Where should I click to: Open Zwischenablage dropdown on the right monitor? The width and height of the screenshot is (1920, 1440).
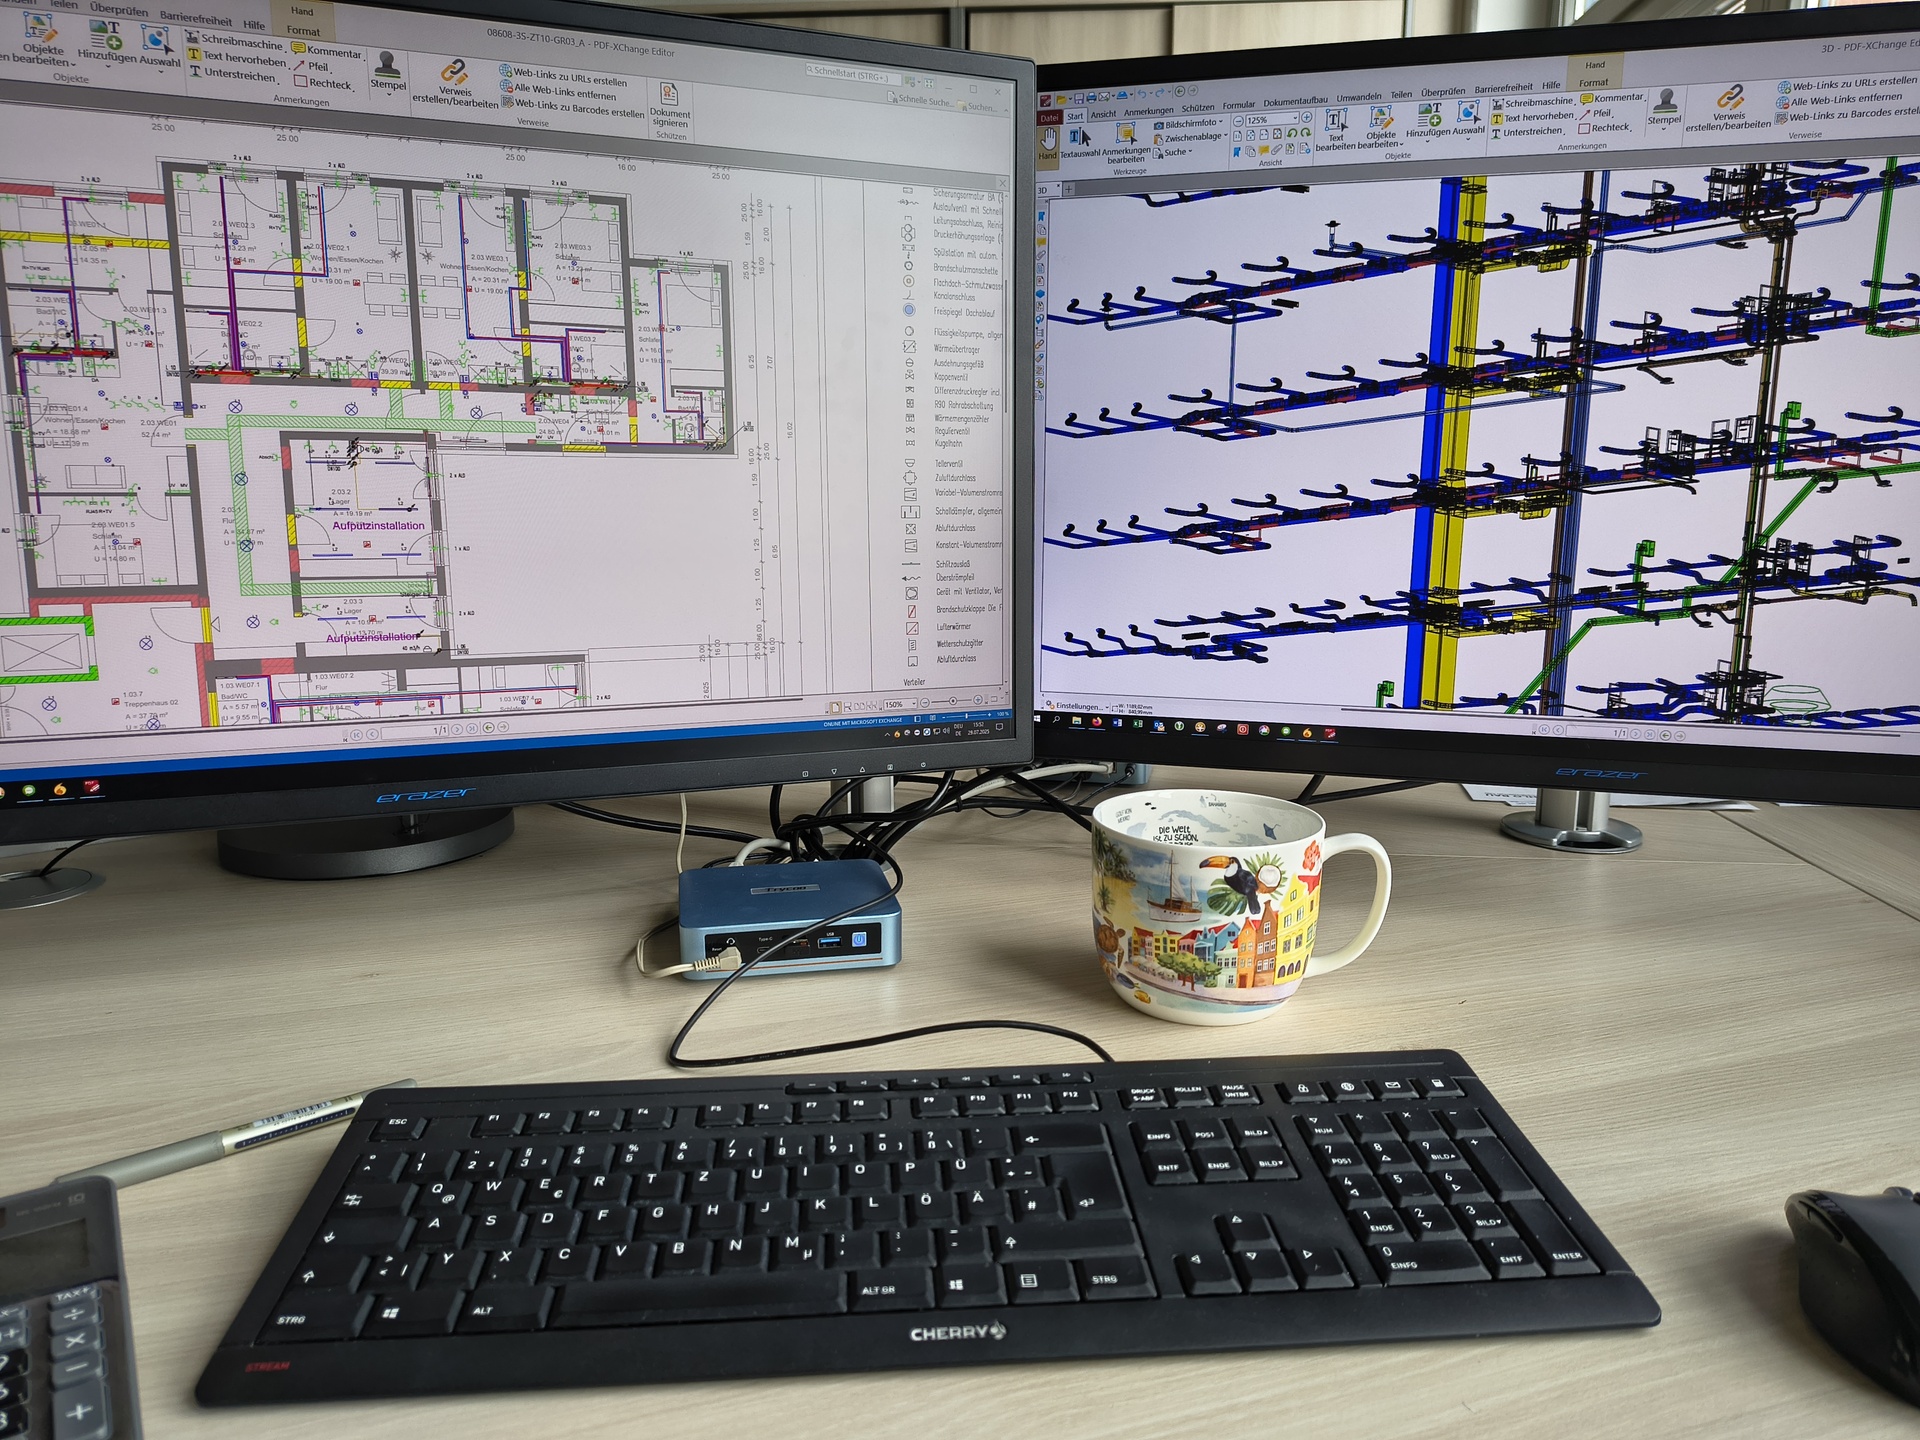click(1190, 138)
